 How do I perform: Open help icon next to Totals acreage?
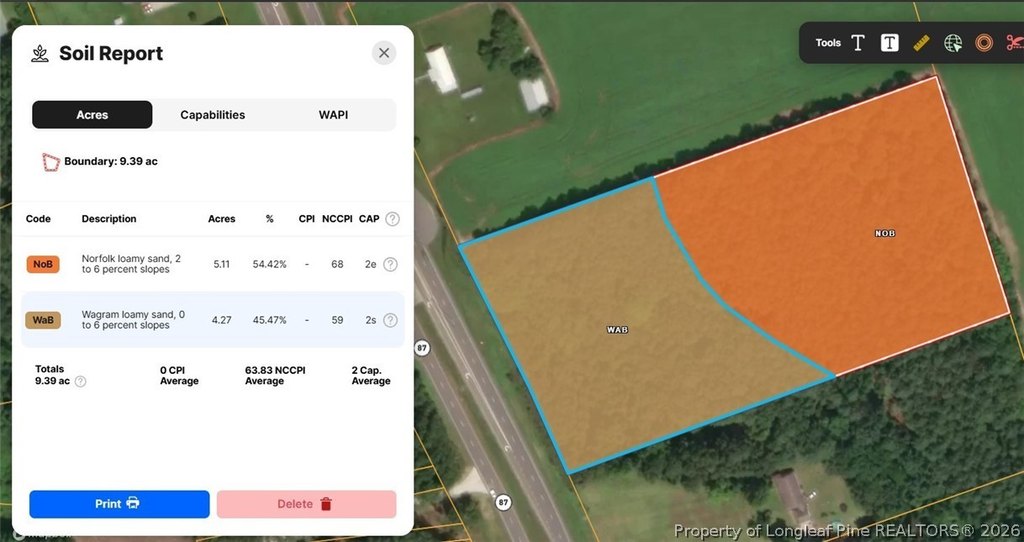coord(80,381)
